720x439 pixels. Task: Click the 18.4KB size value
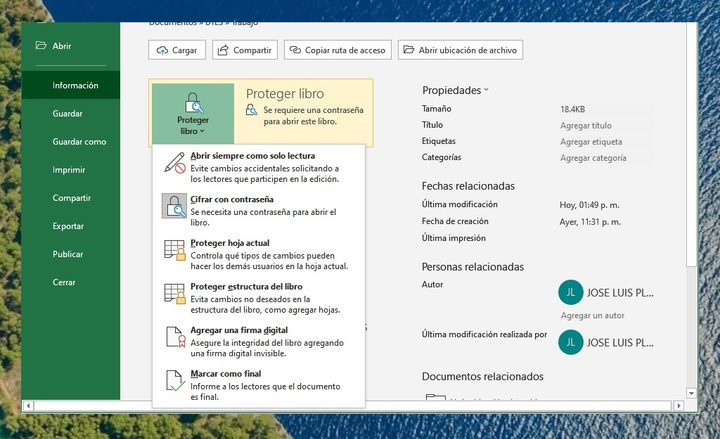tap(572, 109)
